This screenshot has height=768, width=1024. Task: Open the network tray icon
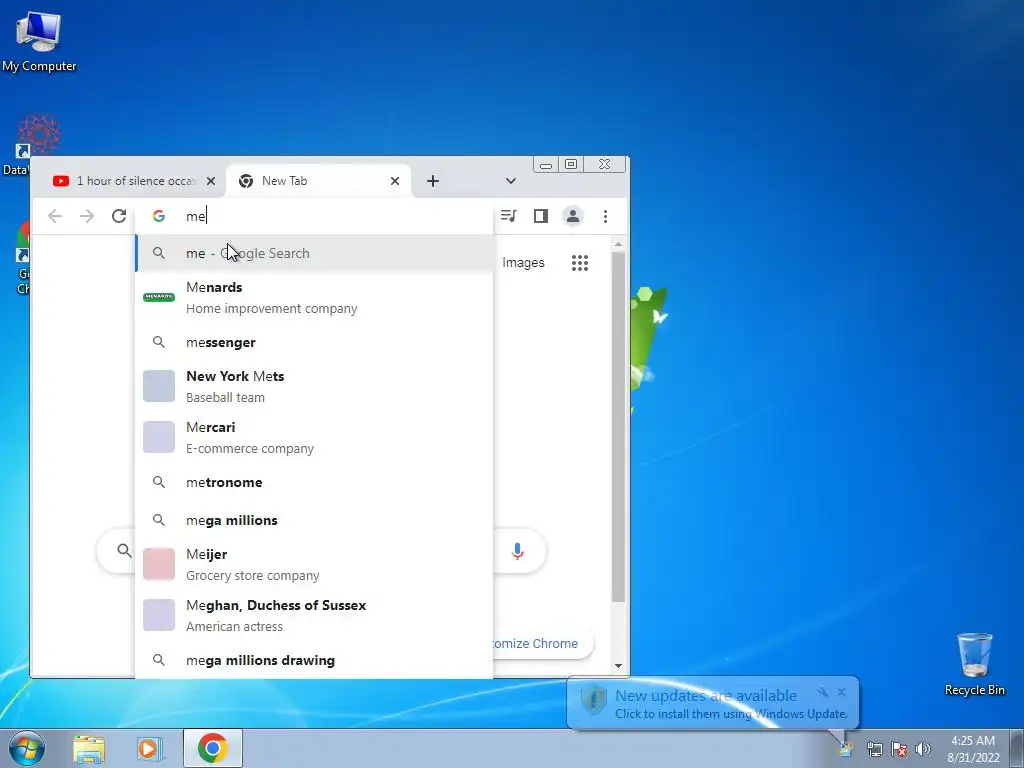(874, 749)
